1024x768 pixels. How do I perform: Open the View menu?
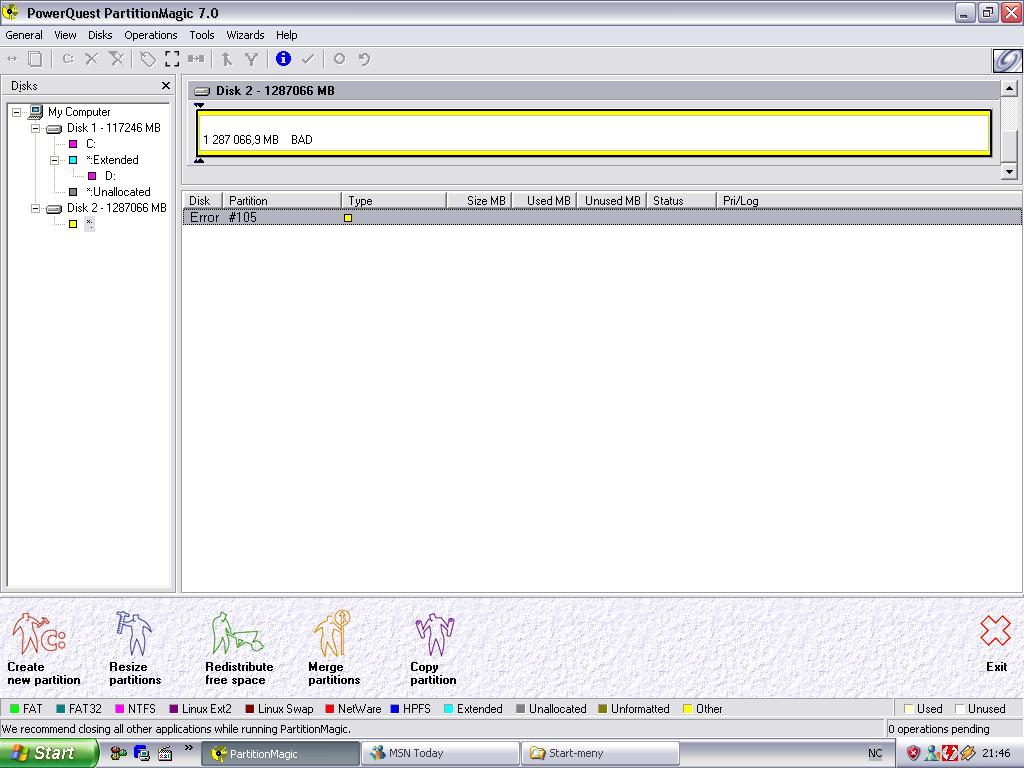tap(65, 35)
